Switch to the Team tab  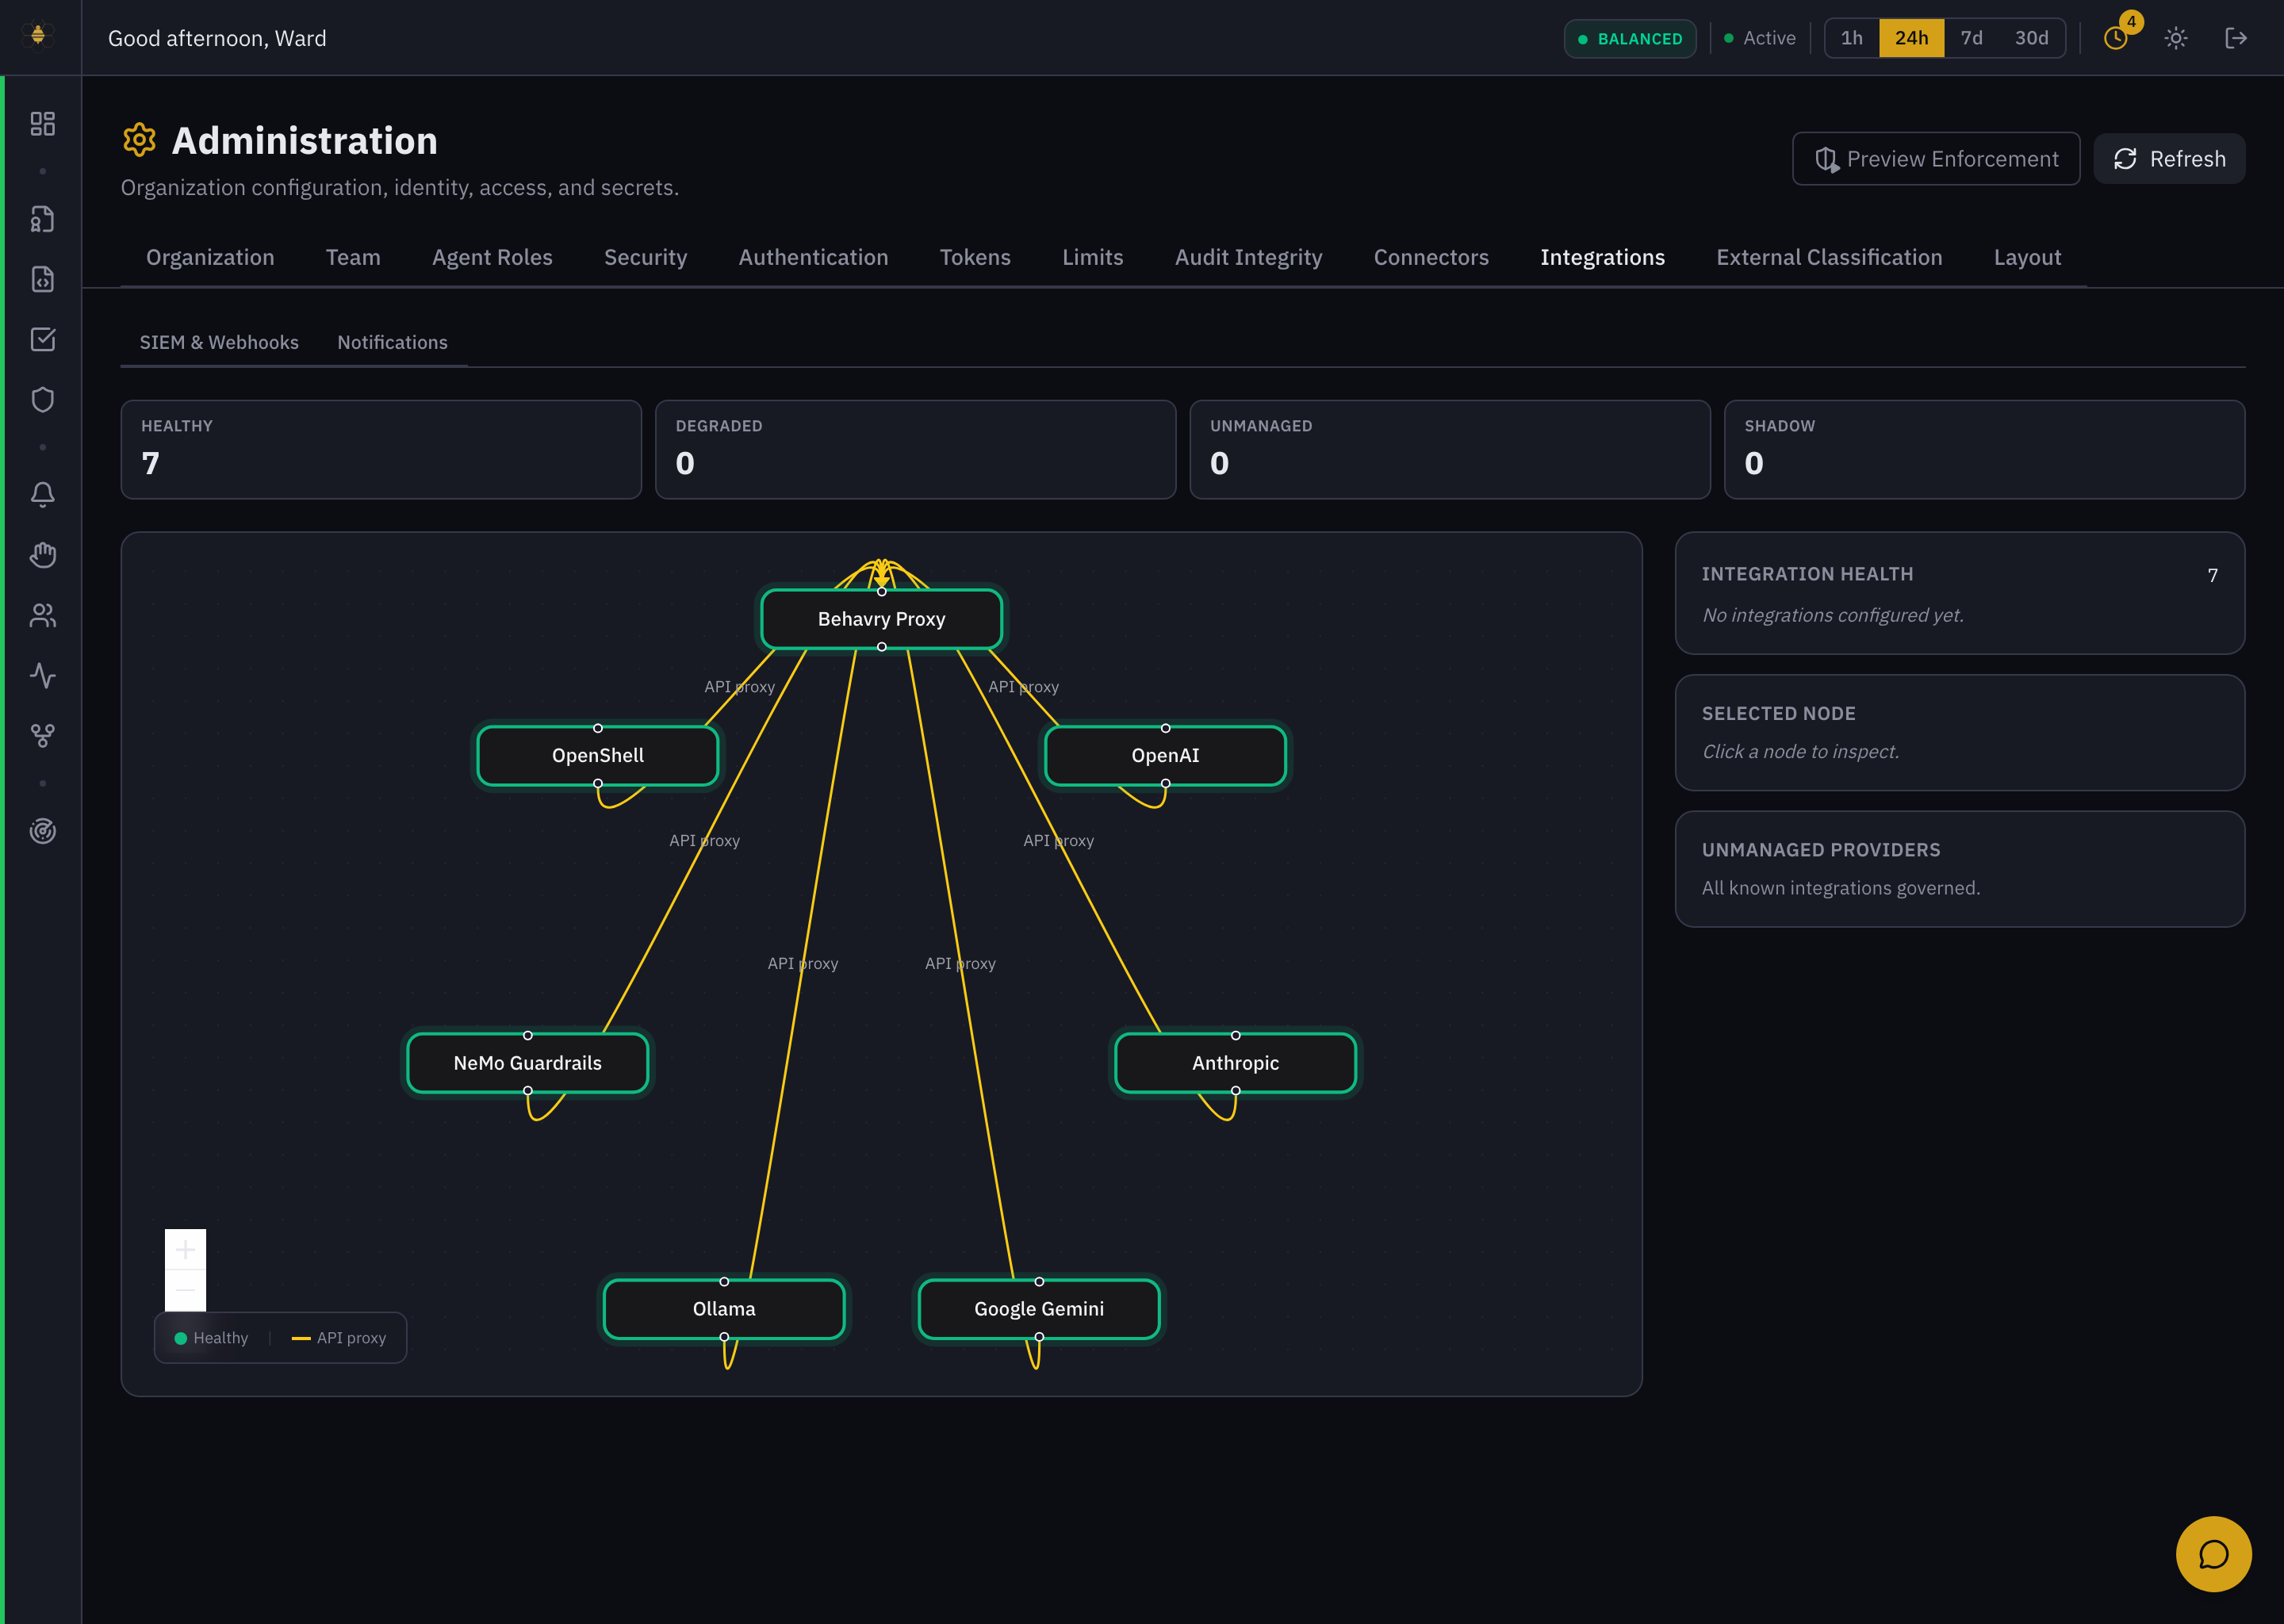click(x=353, y=257)
